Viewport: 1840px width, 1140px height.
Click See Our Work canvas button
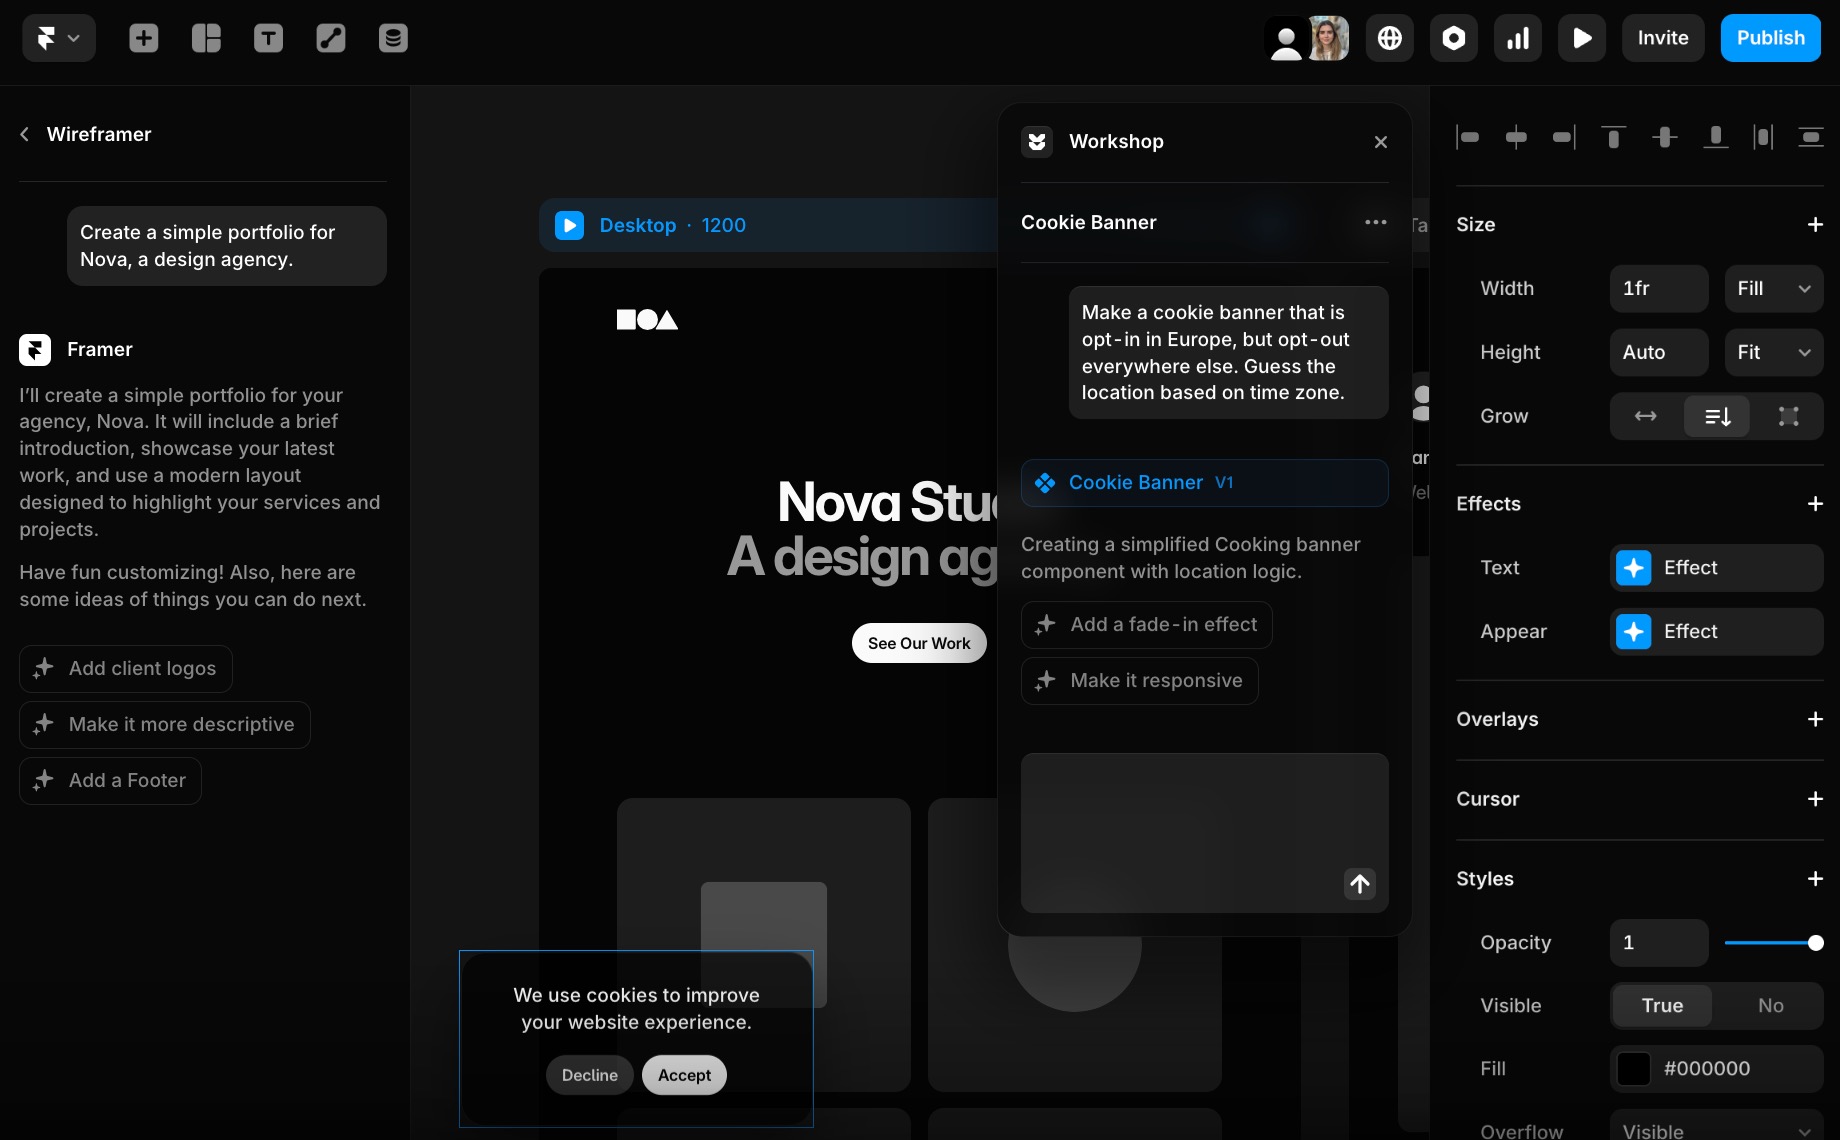coord(919,643)
